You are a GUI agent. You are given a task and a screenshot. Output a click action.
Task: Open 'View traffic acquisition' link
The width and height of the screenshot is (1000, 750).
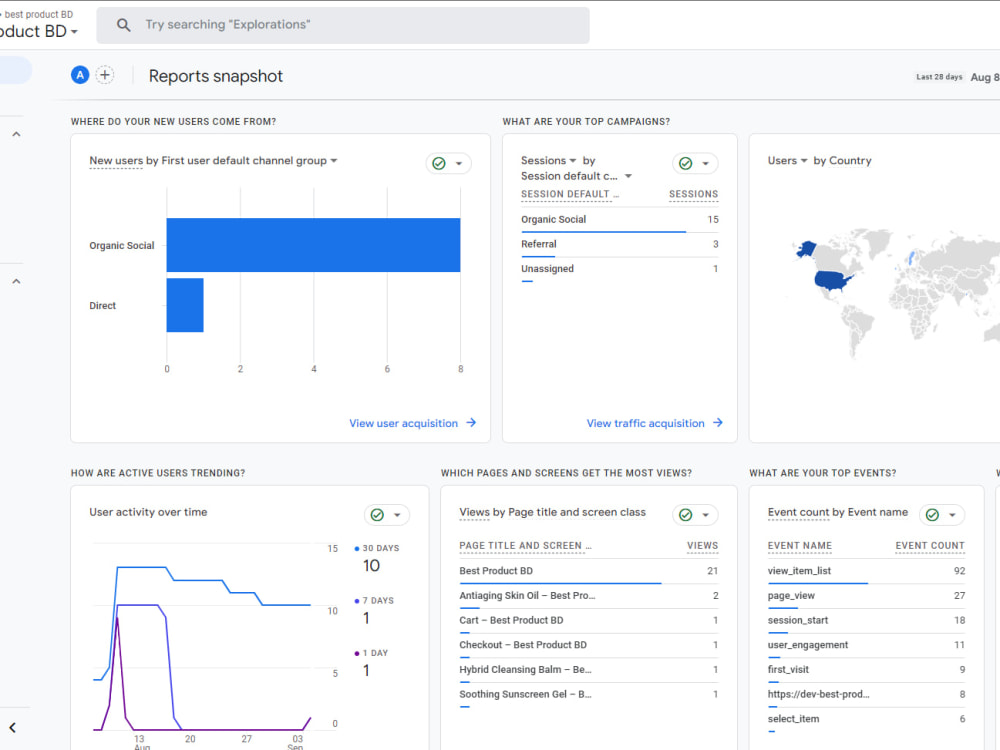coord(645,423)
